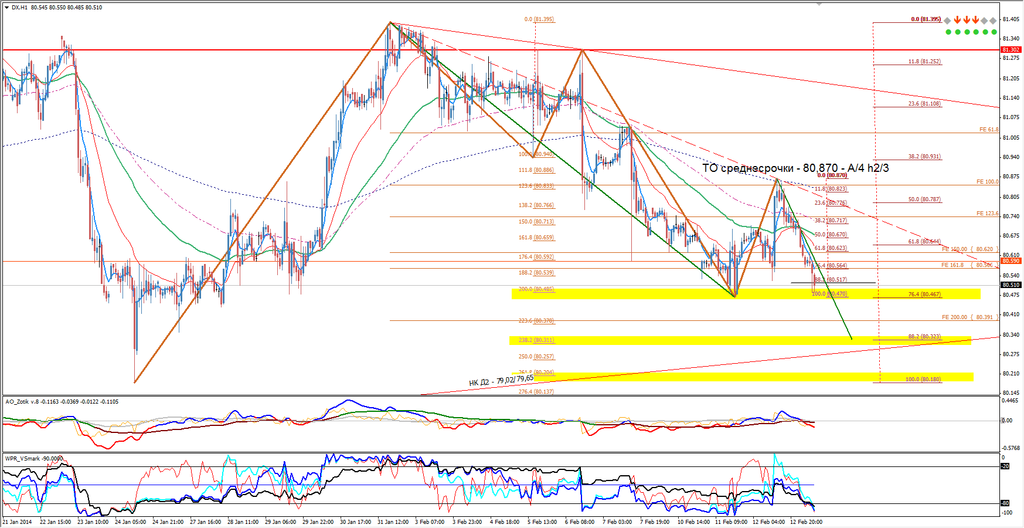Click the leftmost green dot indicator

[948, 32]
